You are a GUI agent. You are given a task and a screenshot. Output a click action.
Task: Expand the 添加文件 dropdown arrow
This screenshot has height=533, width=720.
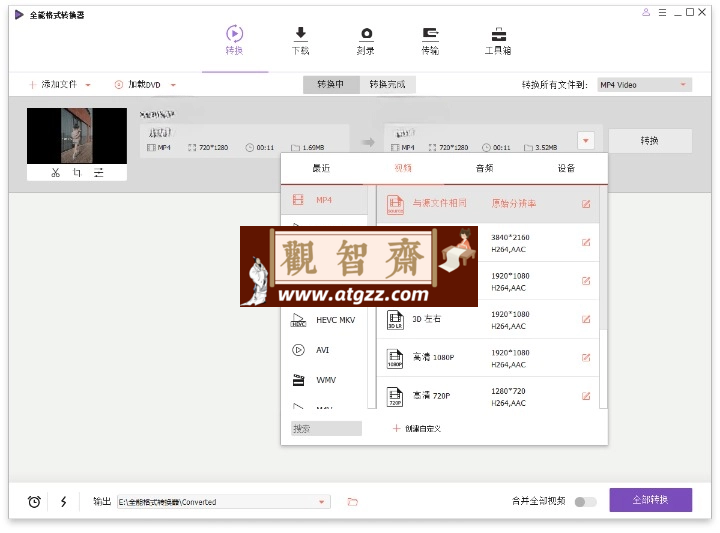pyautogui.click(x=88, y=85)
